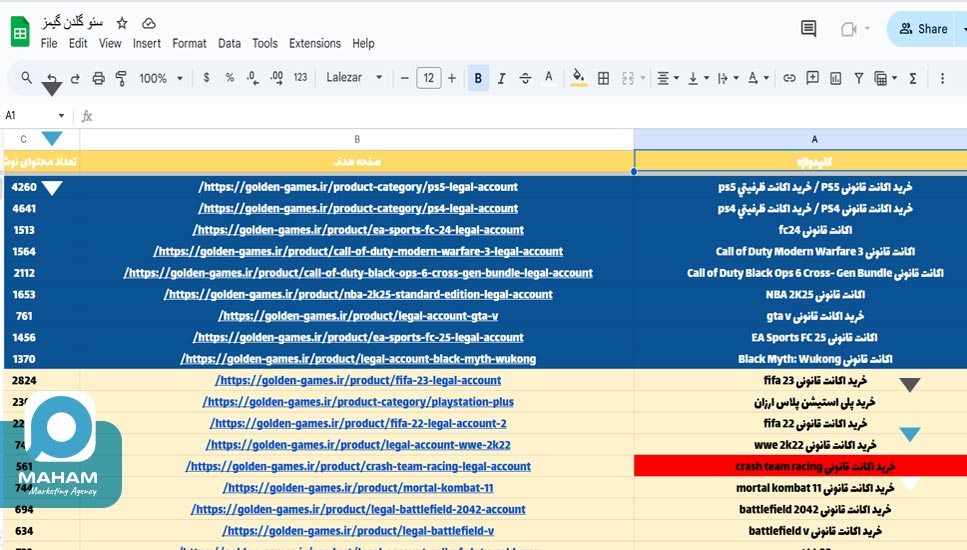Image resolution: width=967 pixels, height=550 pixels.
Task: Open the fifa-23-legal-account link
Action: (x=358, y=380)
